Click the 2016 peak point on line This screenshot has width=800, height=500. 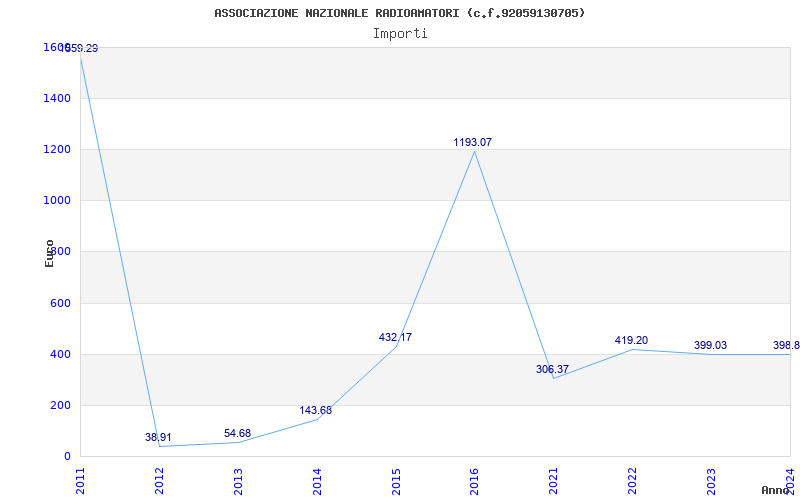[474, 151]
